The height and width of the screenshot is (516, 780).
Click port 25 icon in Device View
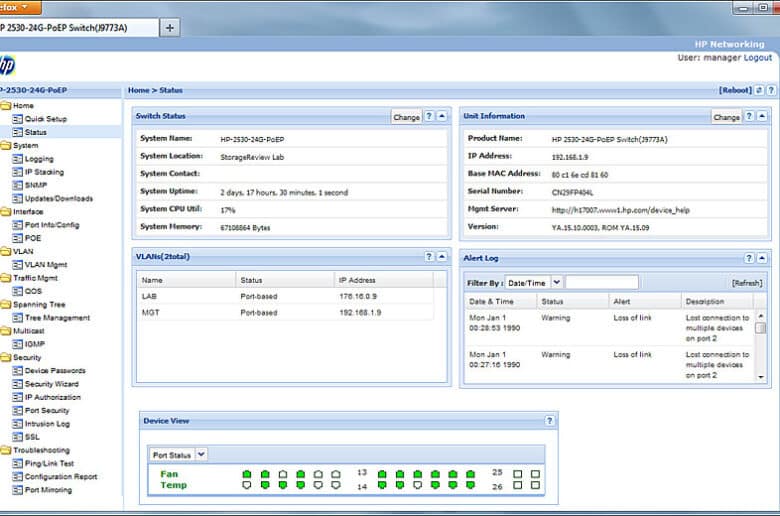(517, 474)
